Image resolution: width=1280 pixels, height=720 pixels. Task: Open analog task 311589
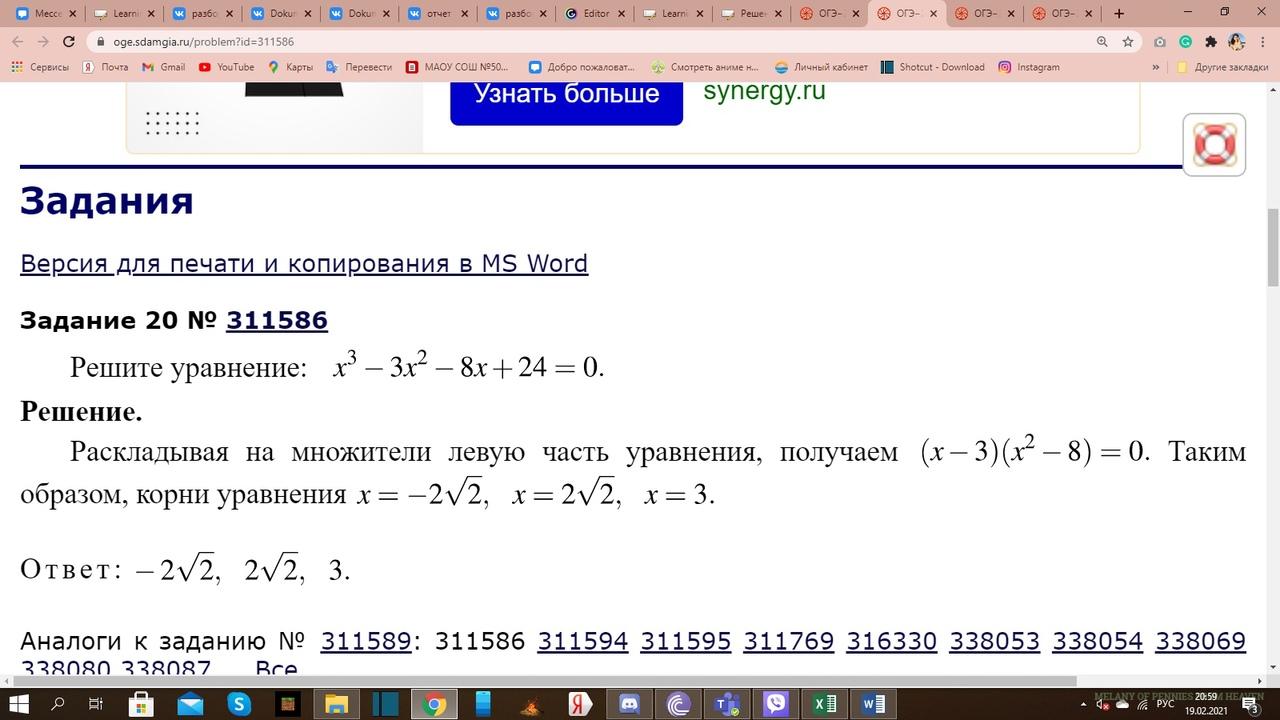(x=365, y=641)
